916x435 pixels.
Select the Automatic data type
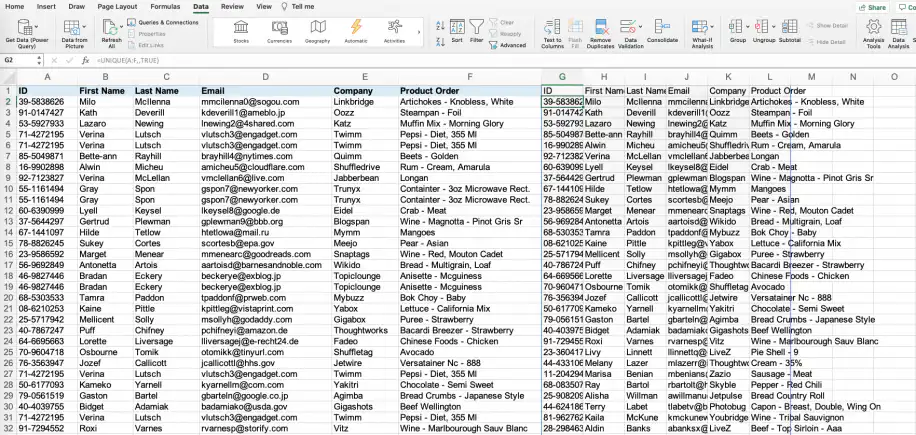(x=356, y=32)
